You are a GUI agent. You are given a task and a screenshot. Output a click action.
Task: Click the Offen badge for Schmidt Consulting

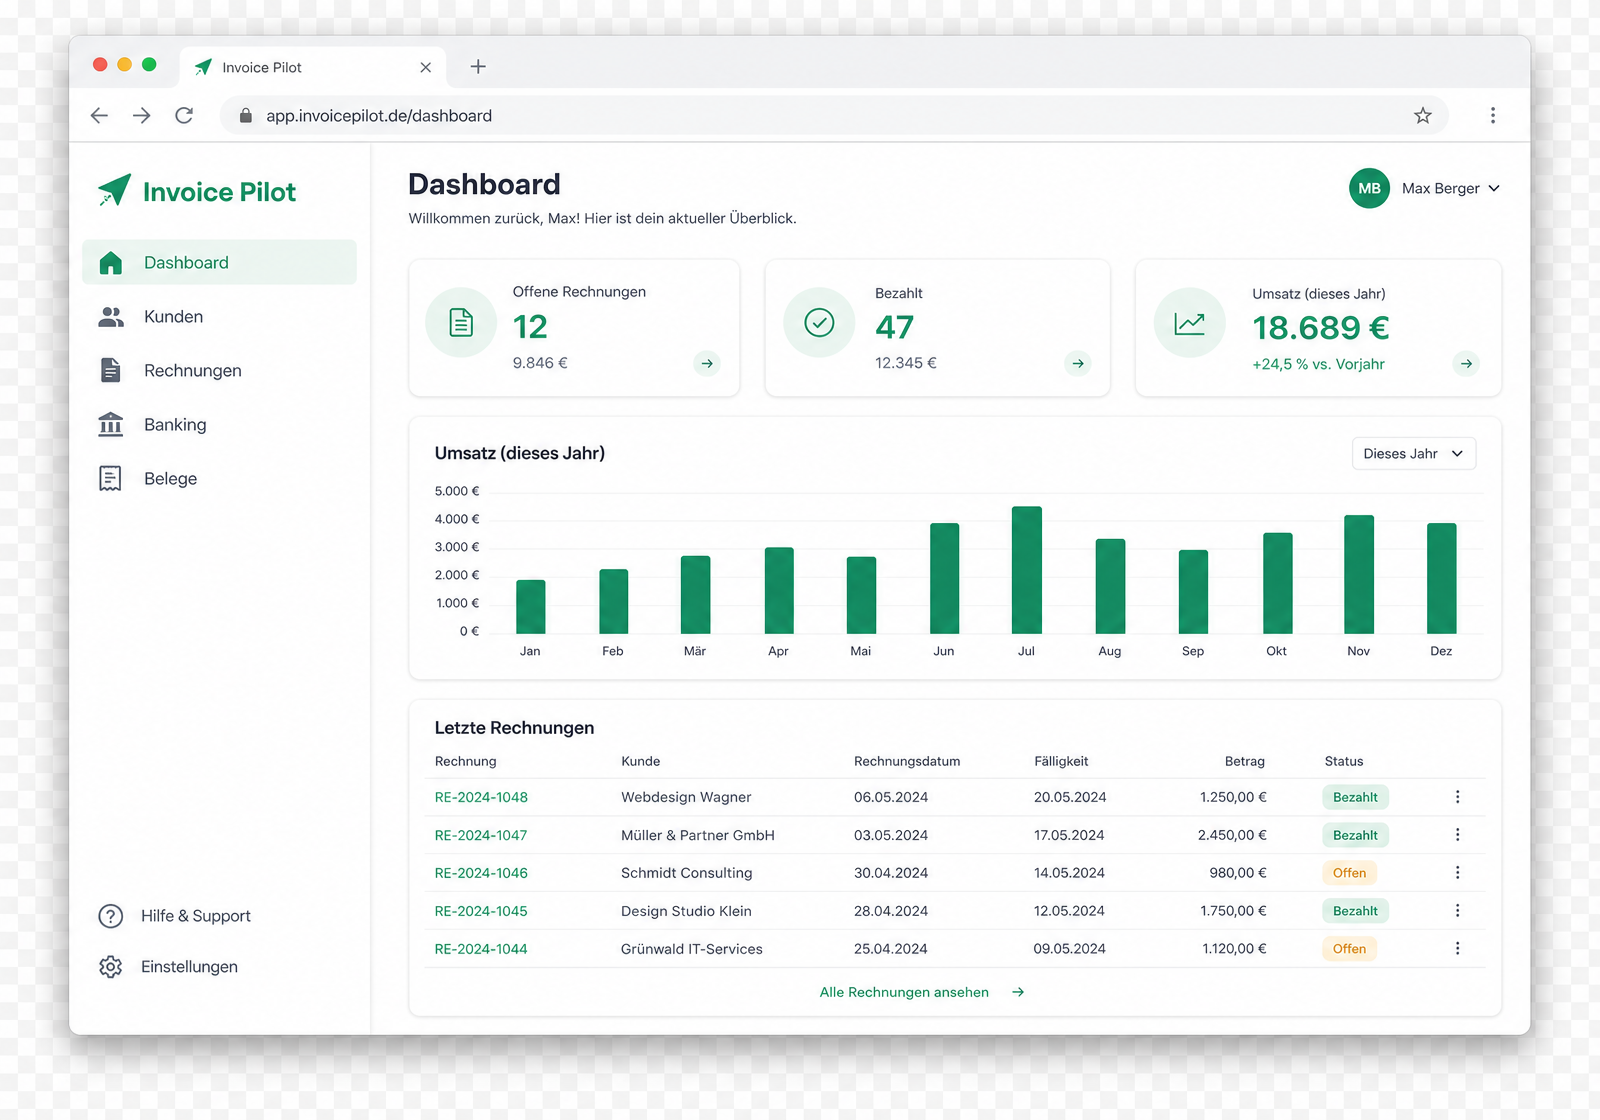(1349, 873)
